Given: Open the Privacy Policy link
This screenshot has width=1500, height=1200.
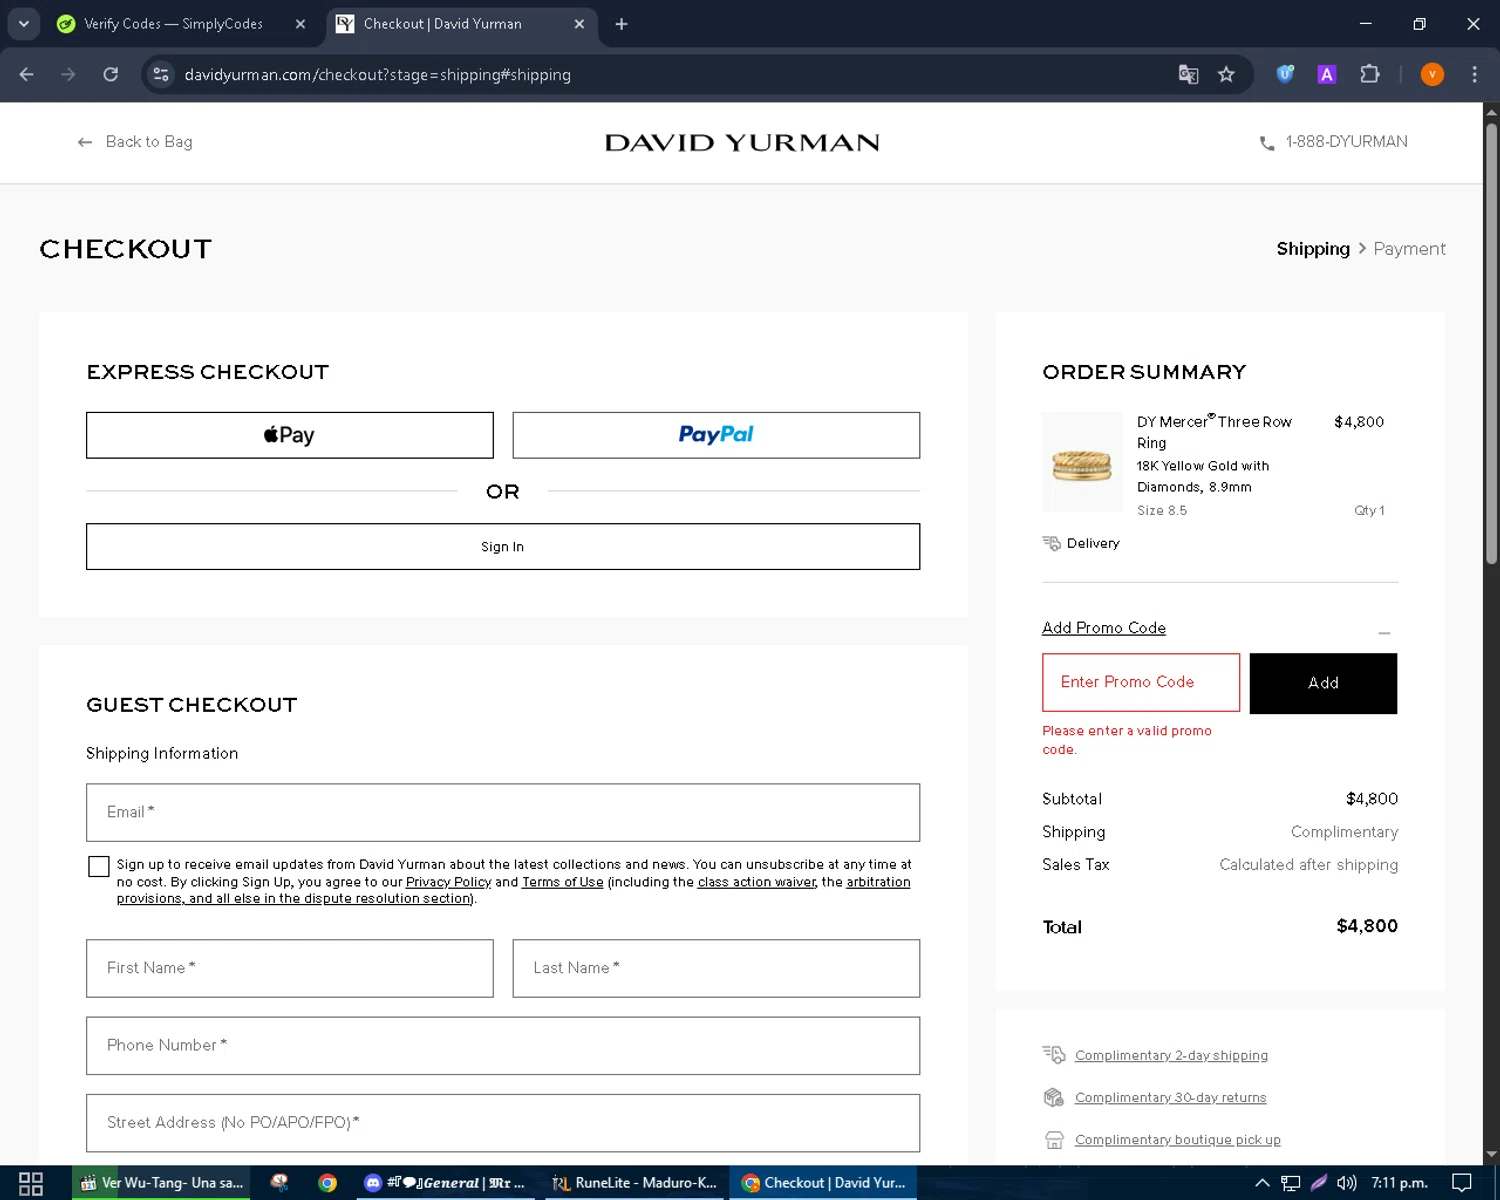Looking at the screenshot, I should [x=449, y=882].
